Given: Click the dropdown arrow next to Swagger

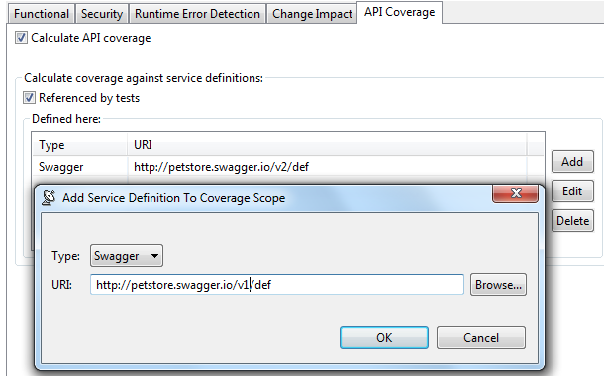Looking at the screenshot, I should [154, 256].
